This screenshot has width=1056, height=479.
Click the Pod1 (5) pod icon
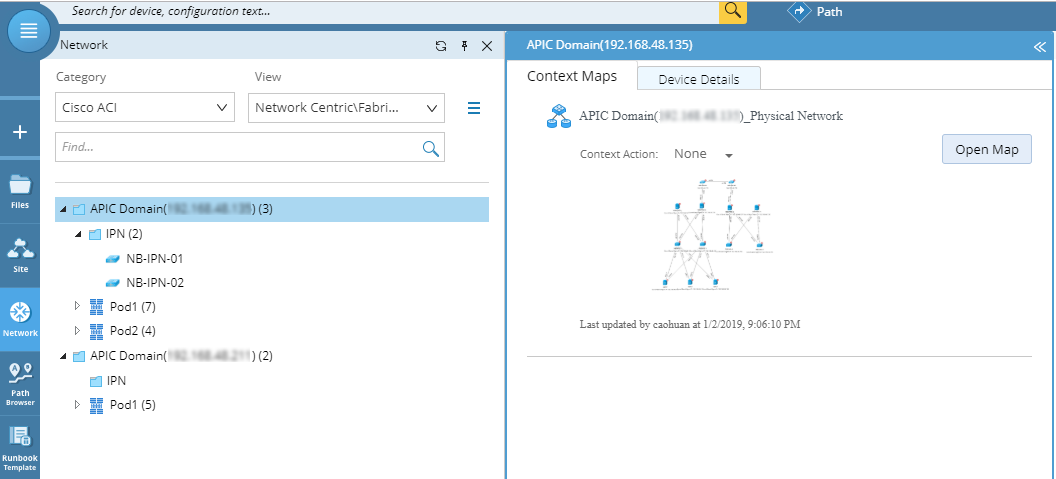[x=96, y=406]
